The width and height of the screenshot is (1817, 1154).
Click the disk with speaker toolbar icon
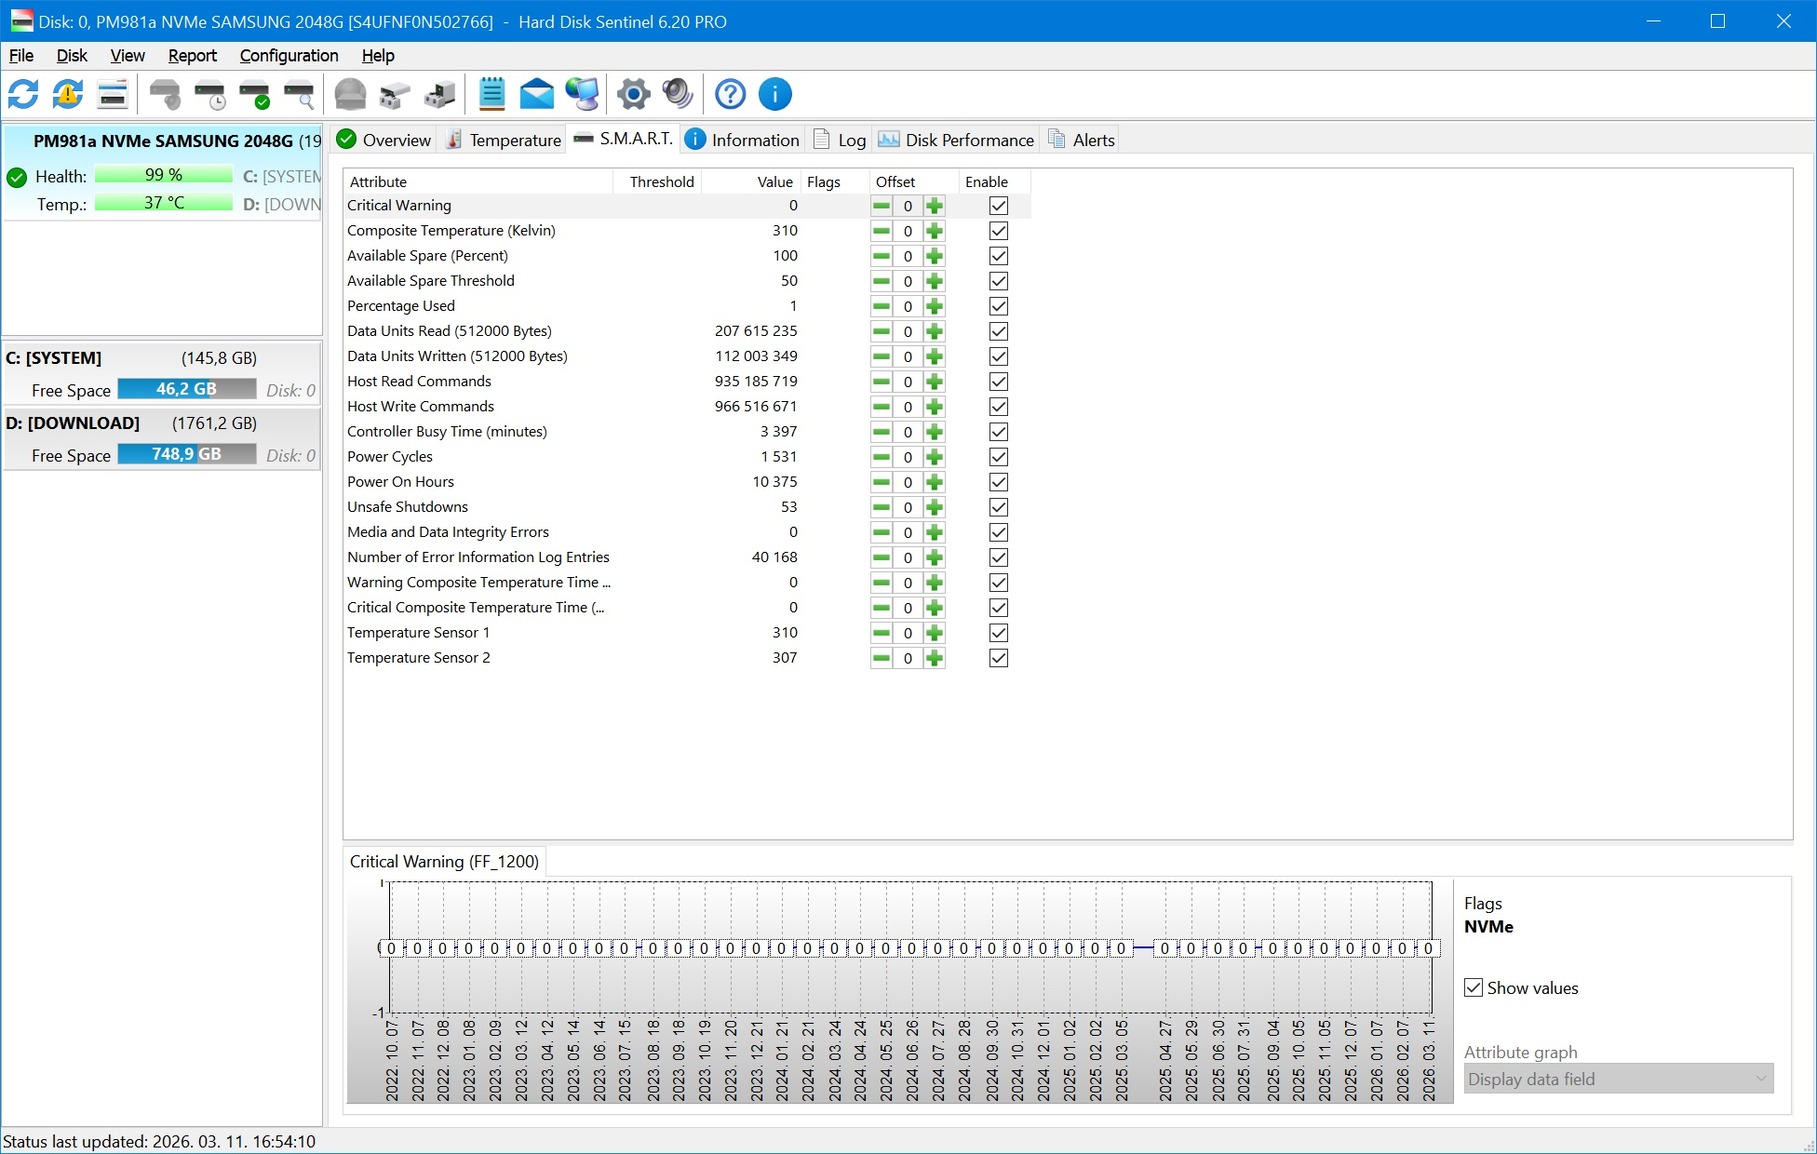[x=165, y=95]
